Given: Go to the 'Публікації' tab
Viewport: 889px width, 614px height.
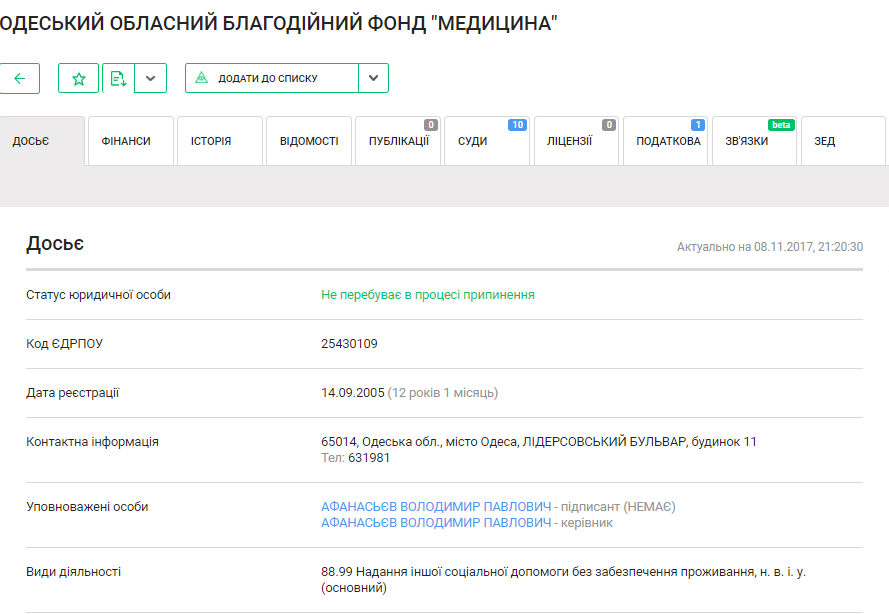Looking at the screenshot, I should 398,141.
